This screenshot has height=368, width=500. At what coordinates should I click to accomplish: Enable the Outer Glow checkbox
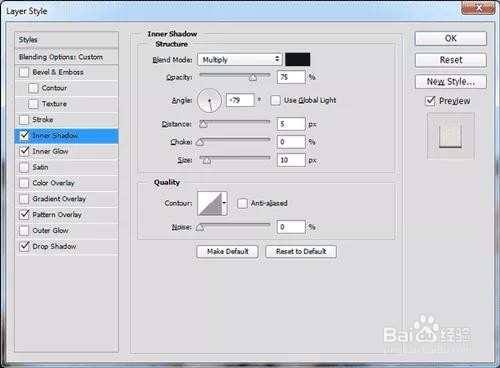(x=24, y=230)
